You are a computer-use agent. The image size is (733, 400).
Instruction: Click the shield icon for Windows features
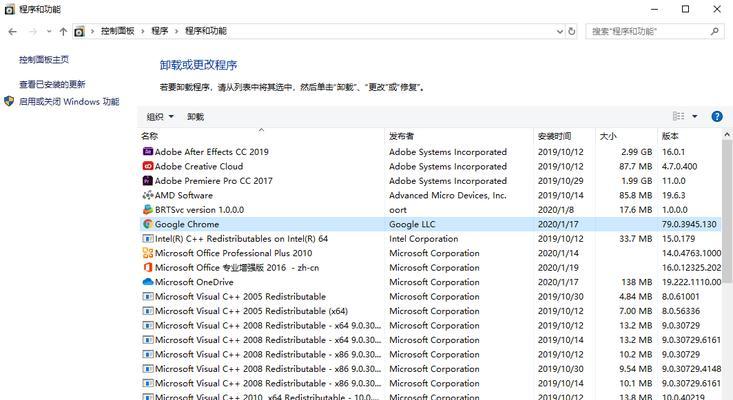coord(9,101)
